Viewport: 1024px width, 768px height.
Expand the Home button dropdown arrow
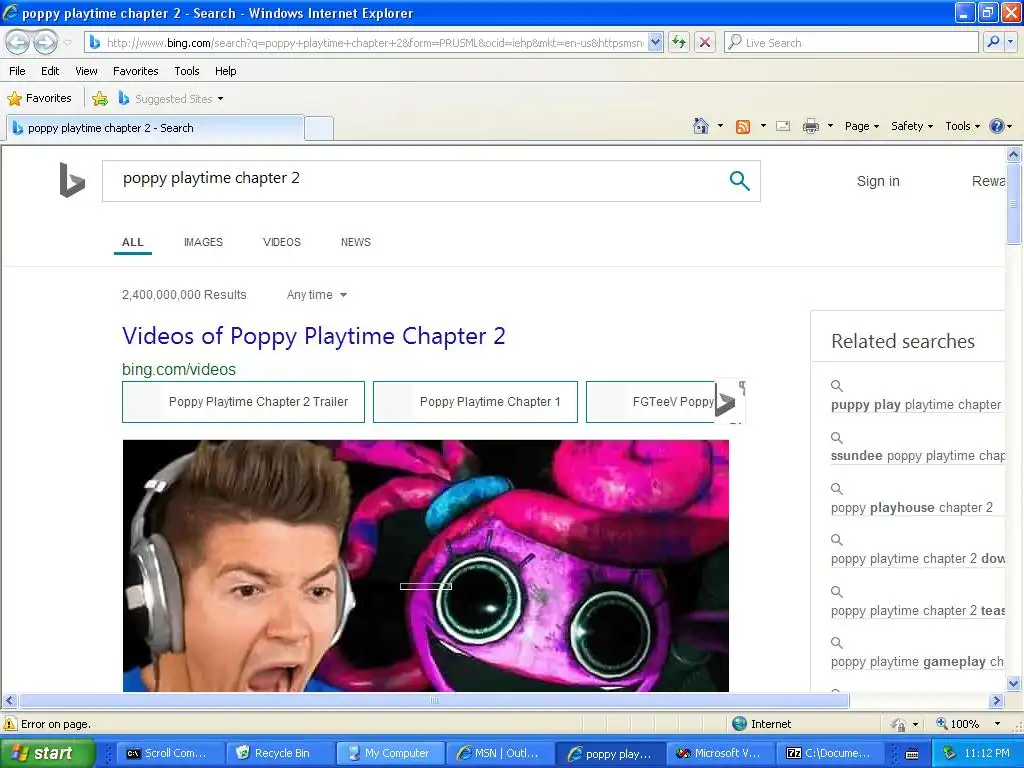pos(720,126)
